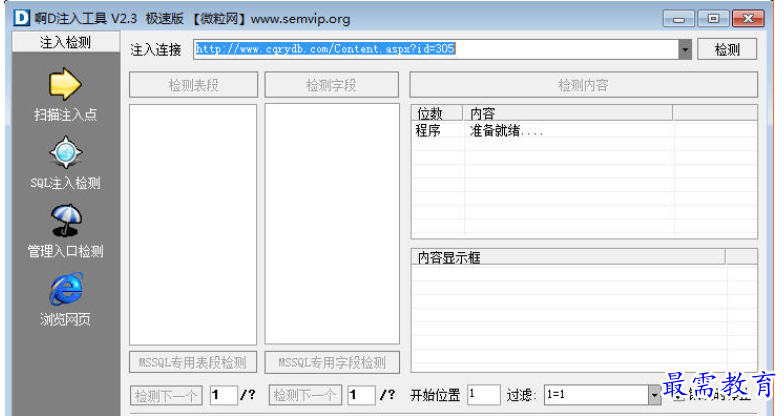
Task: Focus the counter box beside field 检测下一个
Action: [362, 395]
